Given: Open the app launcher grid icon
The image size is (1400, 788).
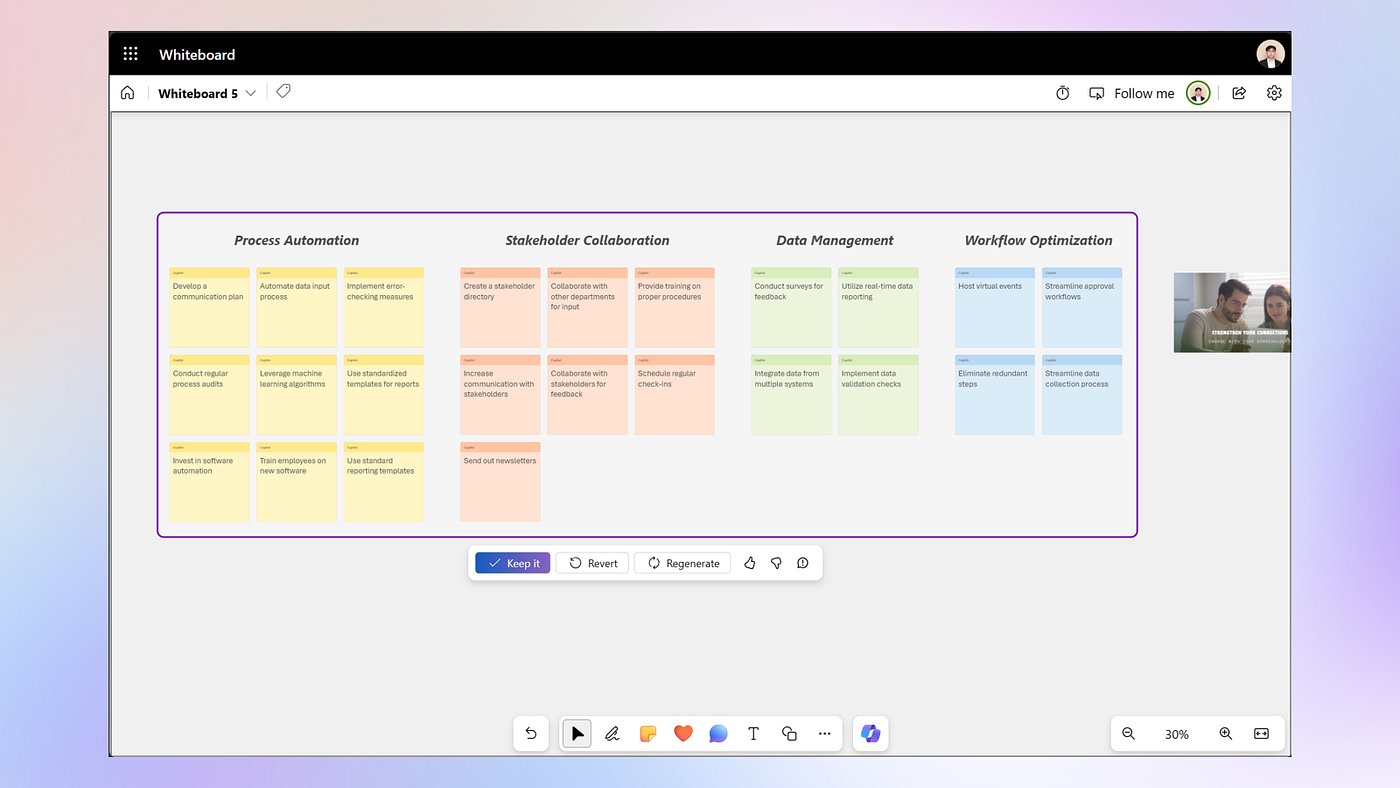Looking at the screenshot, I should point(130,54).
